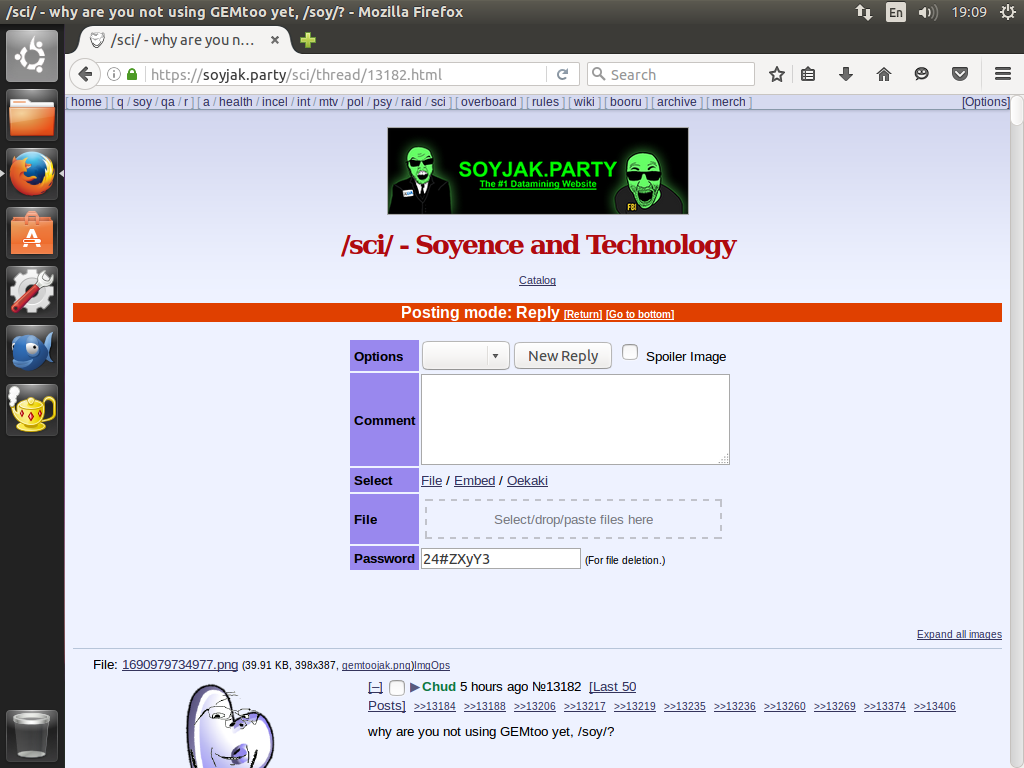The height and width of the screenshot is (768, 1024).
Task: Reload the page with the refresh icon
Action: 563,75
